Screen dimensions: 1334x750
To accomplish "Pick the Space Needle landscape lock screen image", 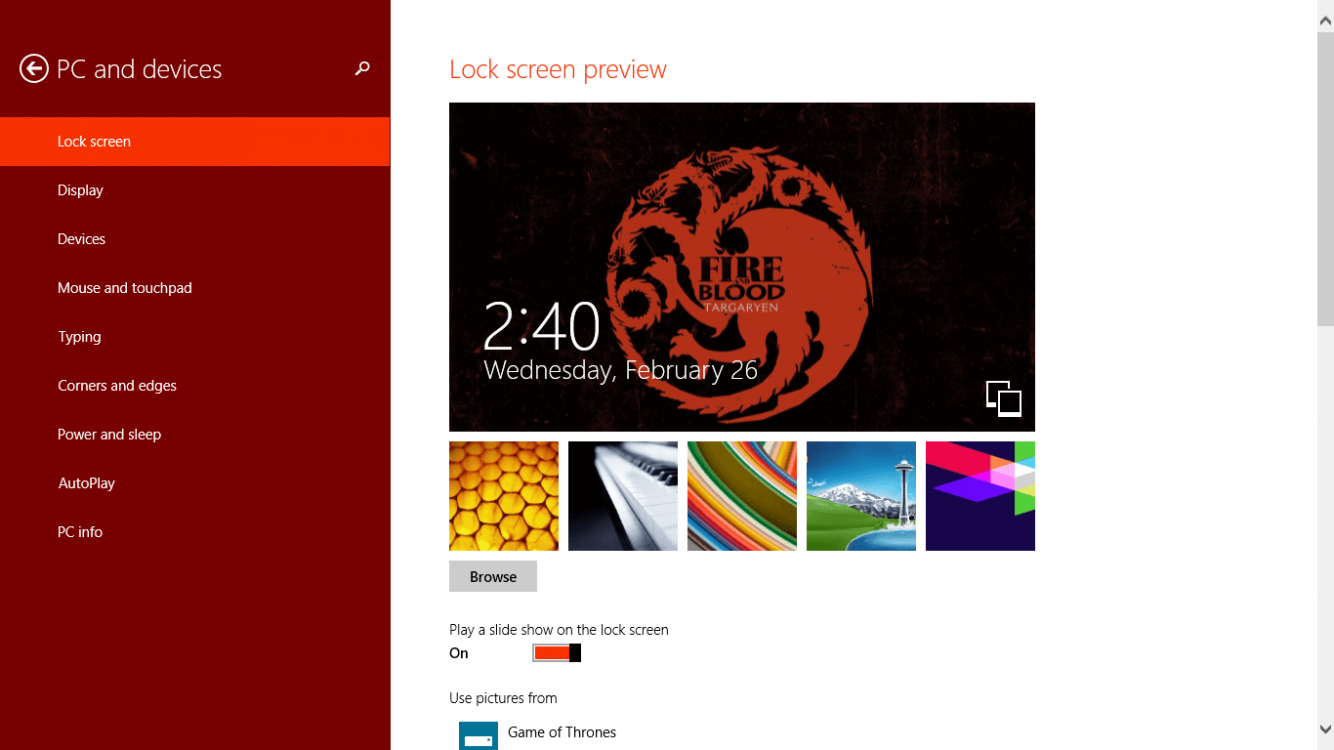I will (860, 495).
